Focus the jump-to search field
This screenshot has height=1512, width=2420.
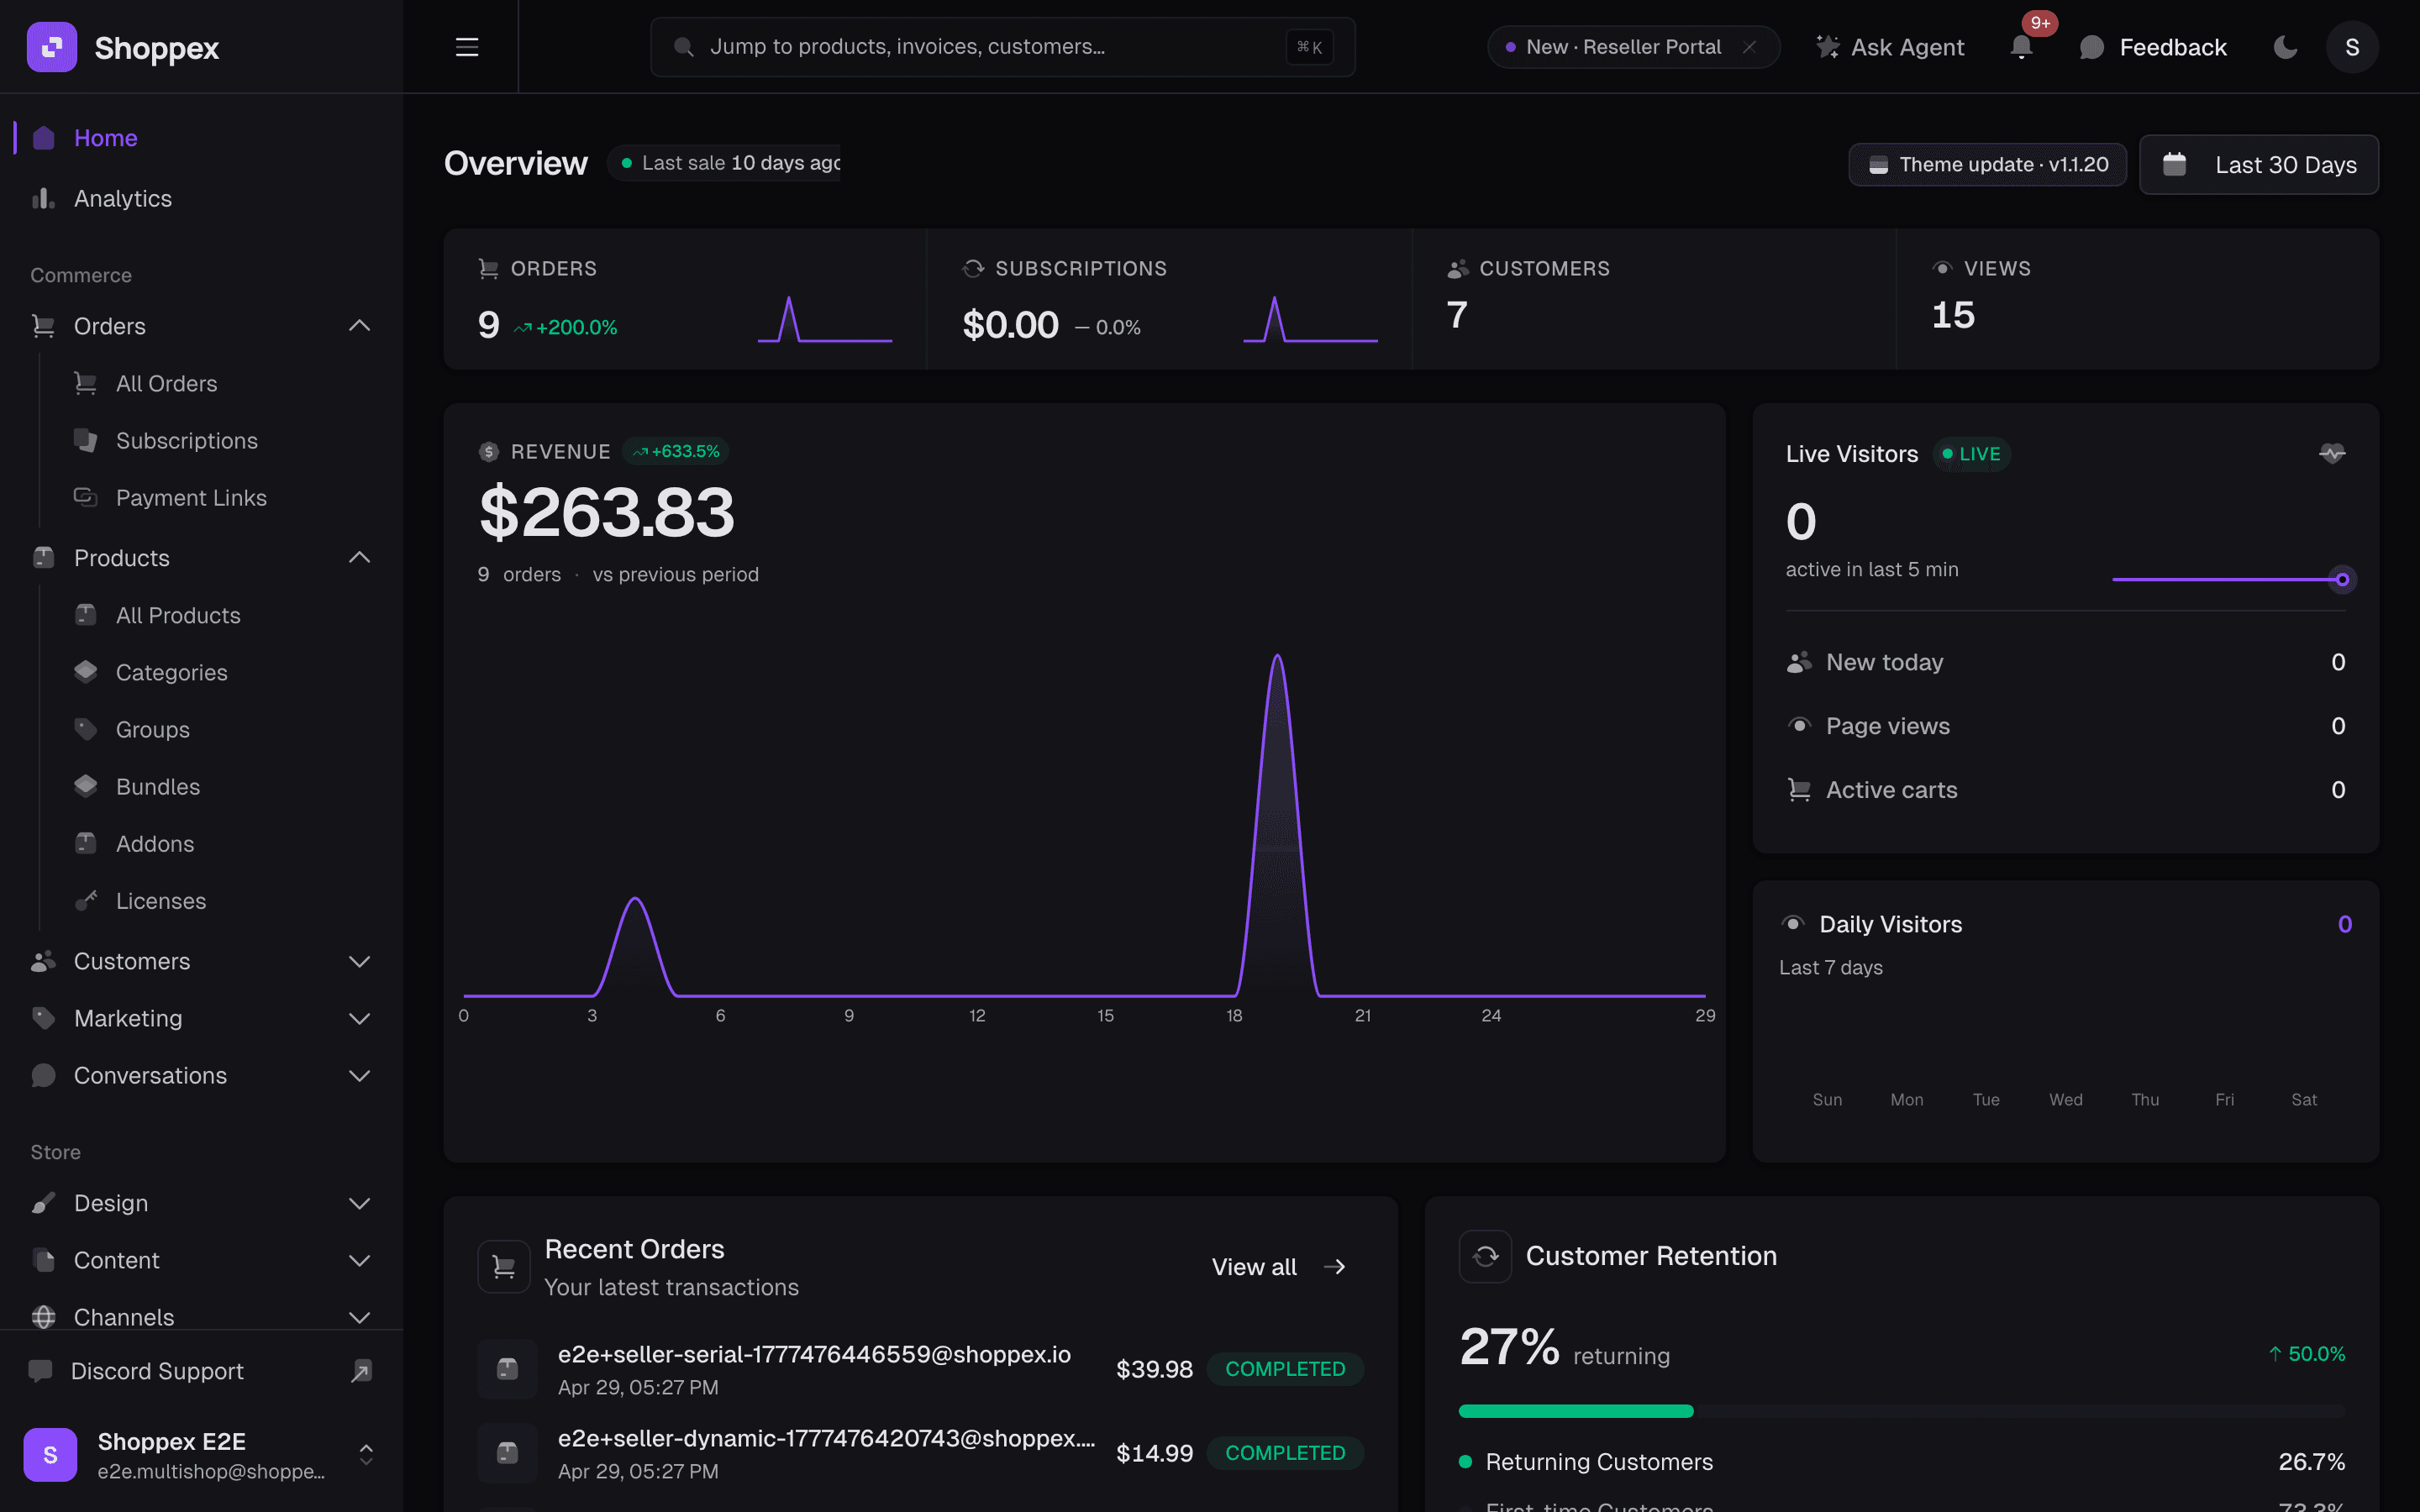click(1002, 47)
